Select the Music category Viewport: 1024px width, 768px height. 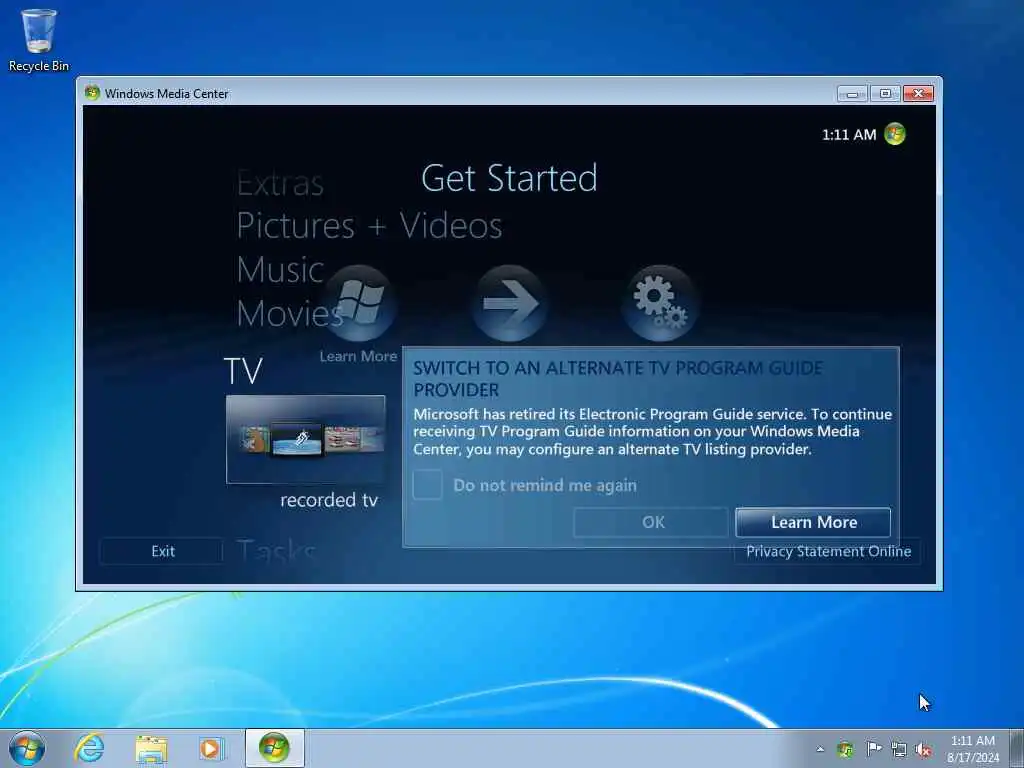coord(280,270)
